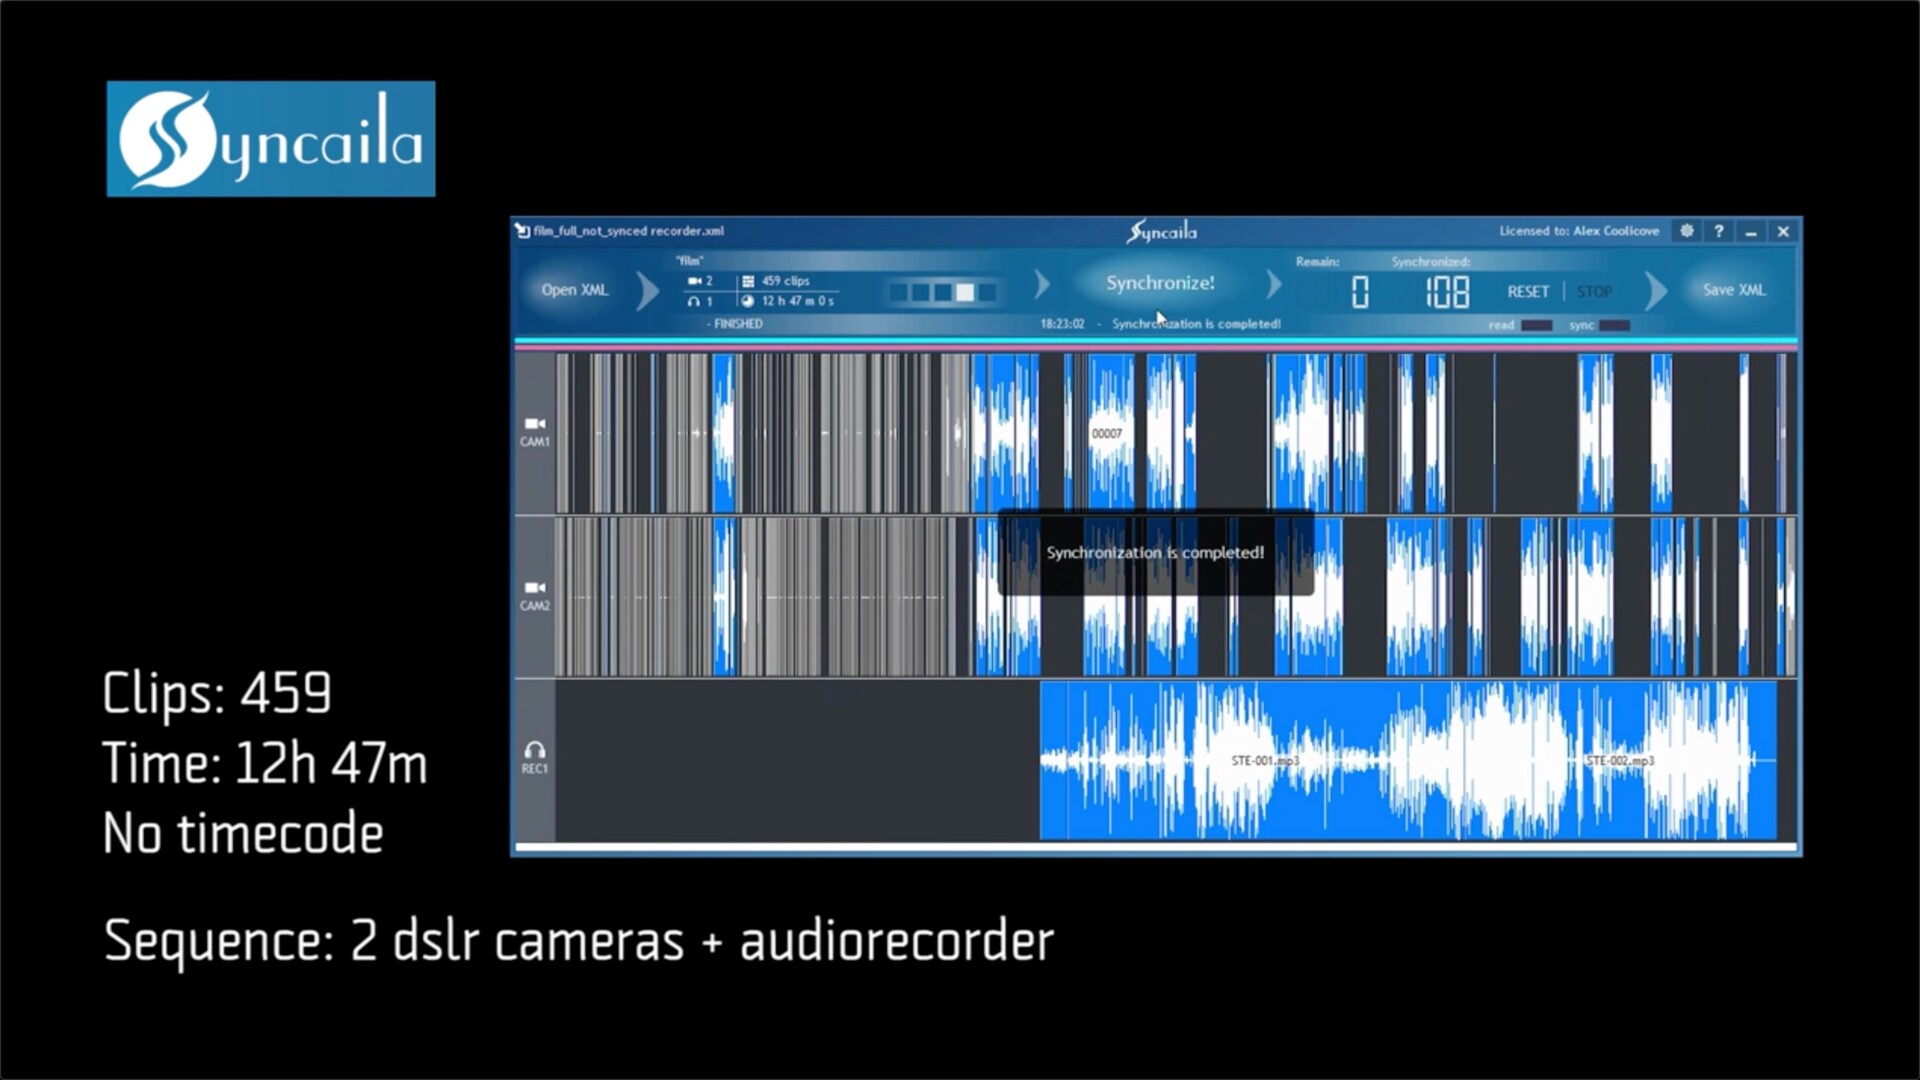Click the REC1 headphones track icon
Viewport: 1920px width, 1080px height.
[535, 750]
